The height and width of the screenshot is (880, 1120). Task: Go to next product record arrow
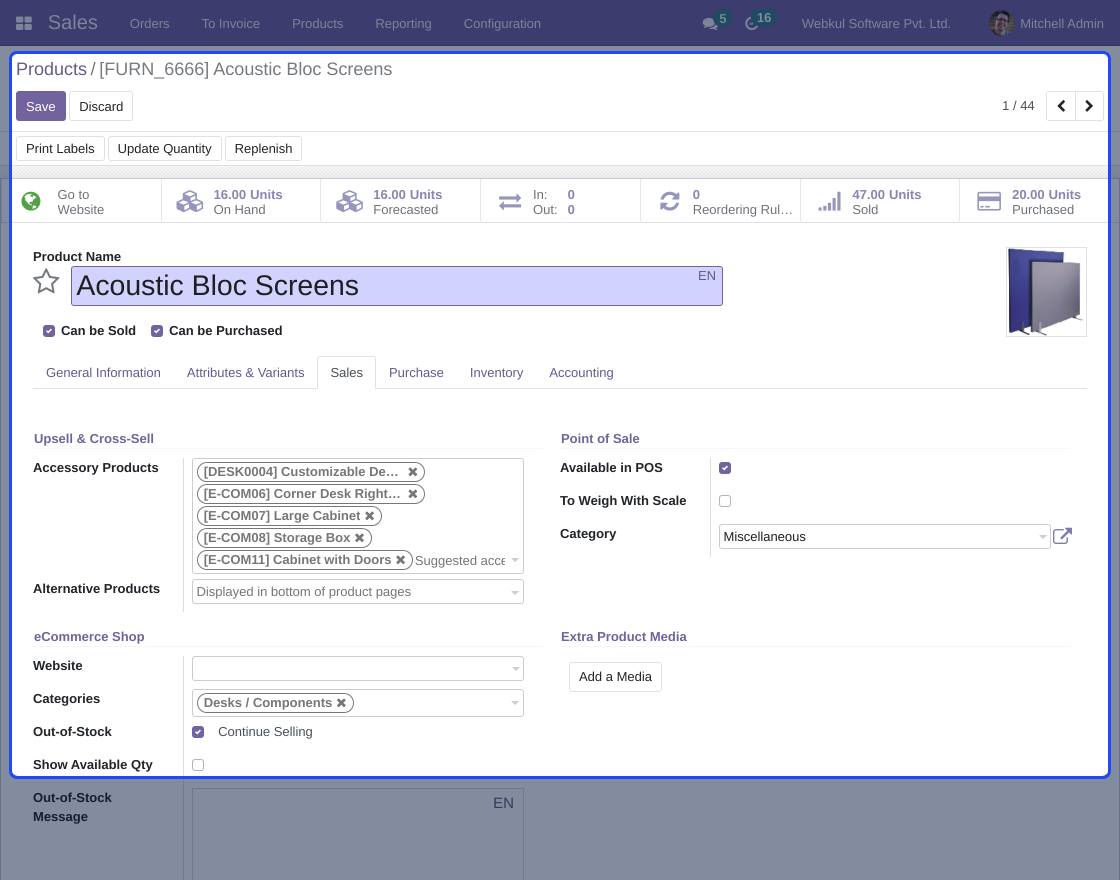[x=1089, y=106]
